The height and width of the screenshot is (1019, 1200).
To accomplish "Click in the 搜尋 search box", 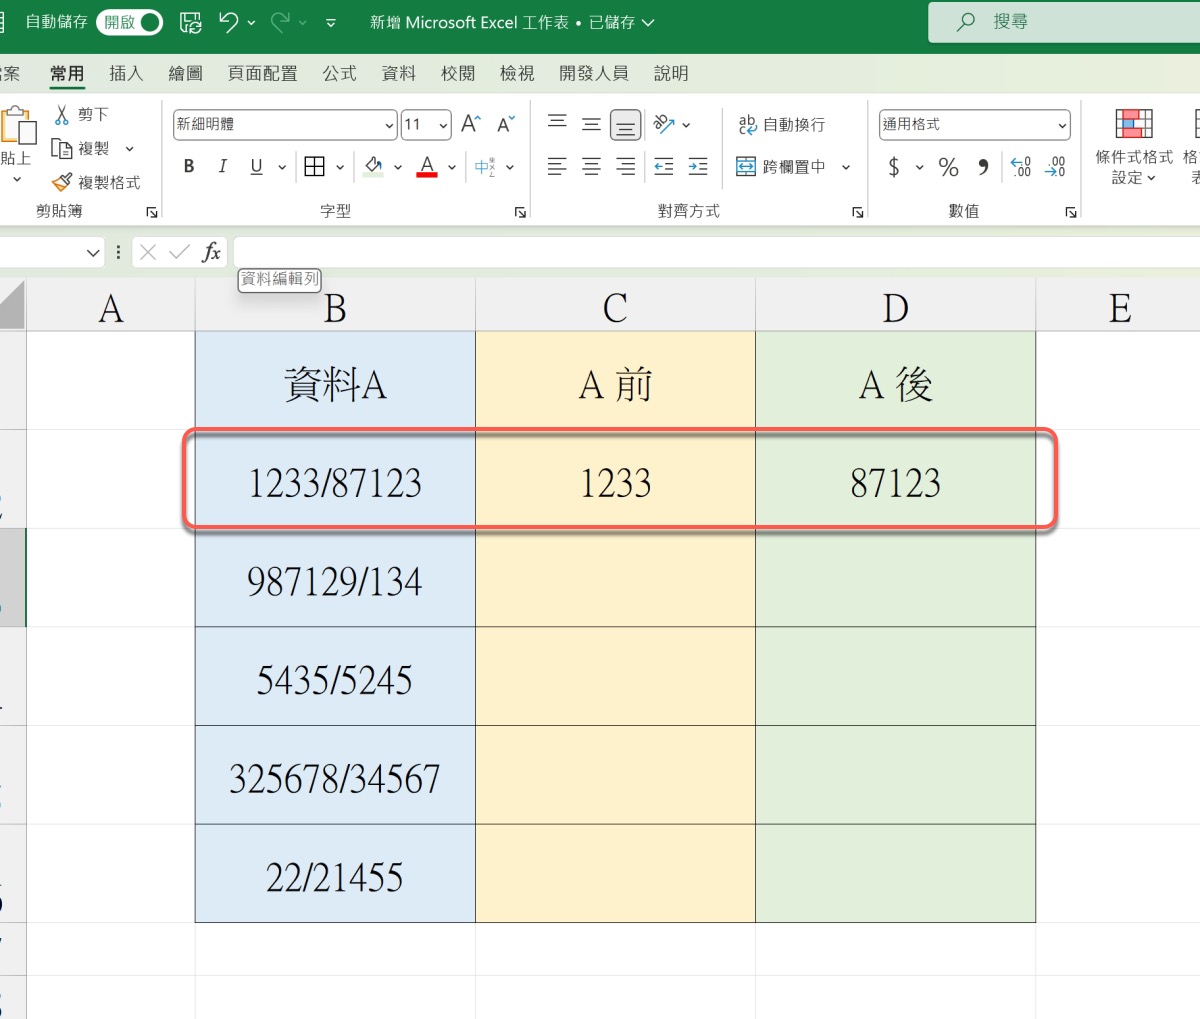I will point(1060,22).
